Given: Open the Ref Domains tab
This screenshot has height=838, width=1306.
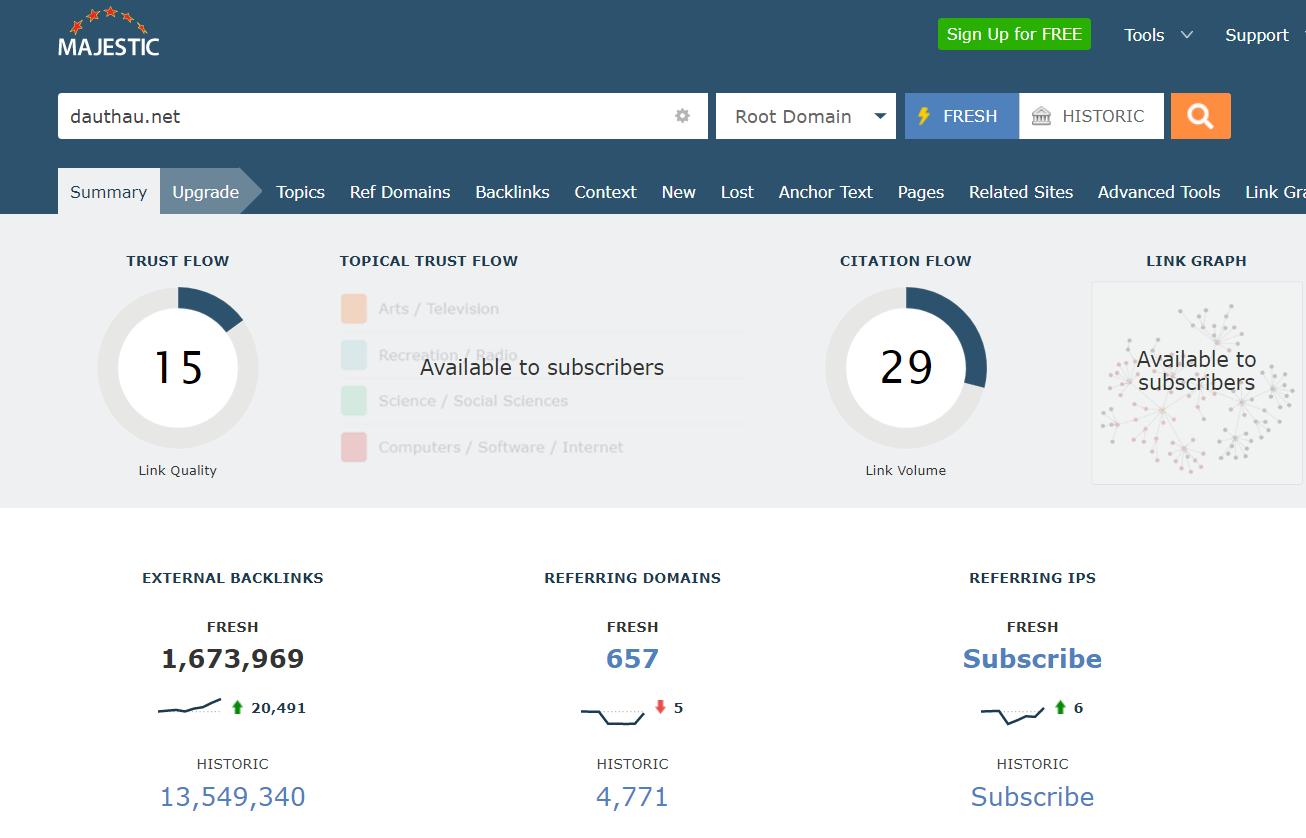Looking at the screenshot, I should click(x=400, y=192).
